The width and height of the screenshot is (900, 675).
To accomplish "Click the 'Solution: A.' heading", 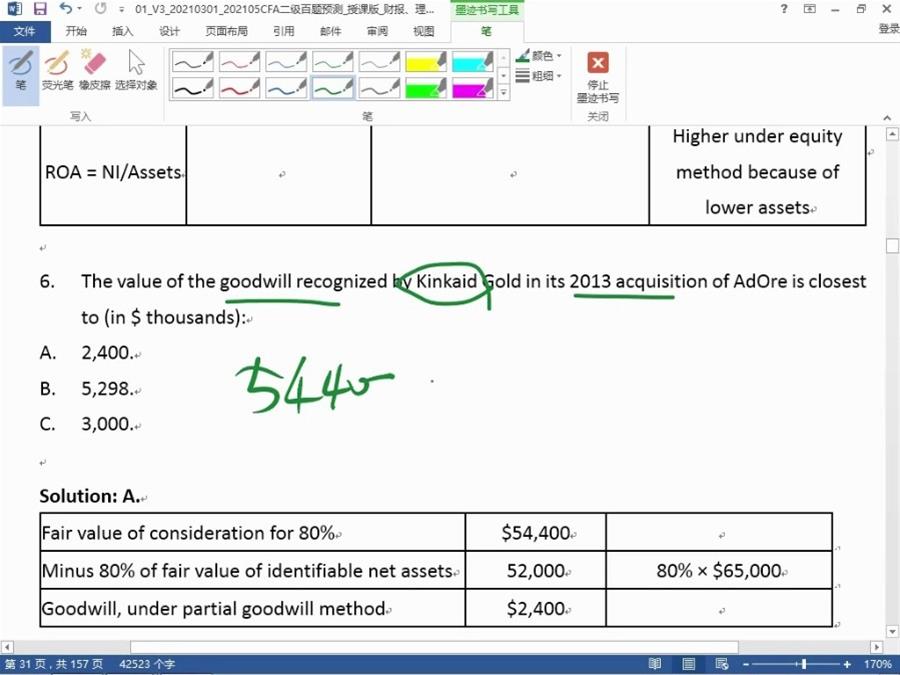I will [x=90, y=495].
